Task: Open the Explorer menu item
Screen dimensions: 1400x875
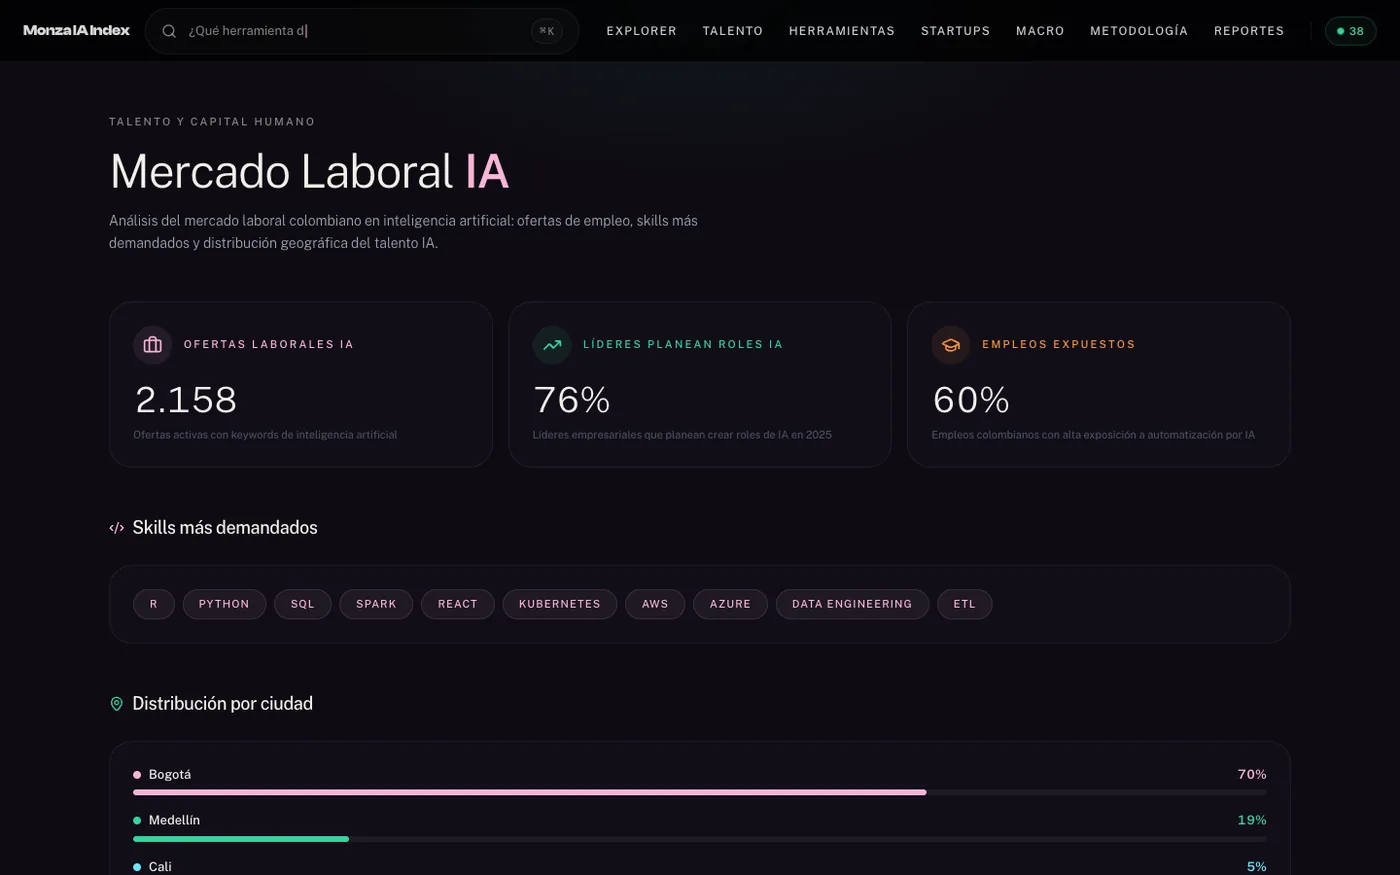Action: click(x=642, y=31)
